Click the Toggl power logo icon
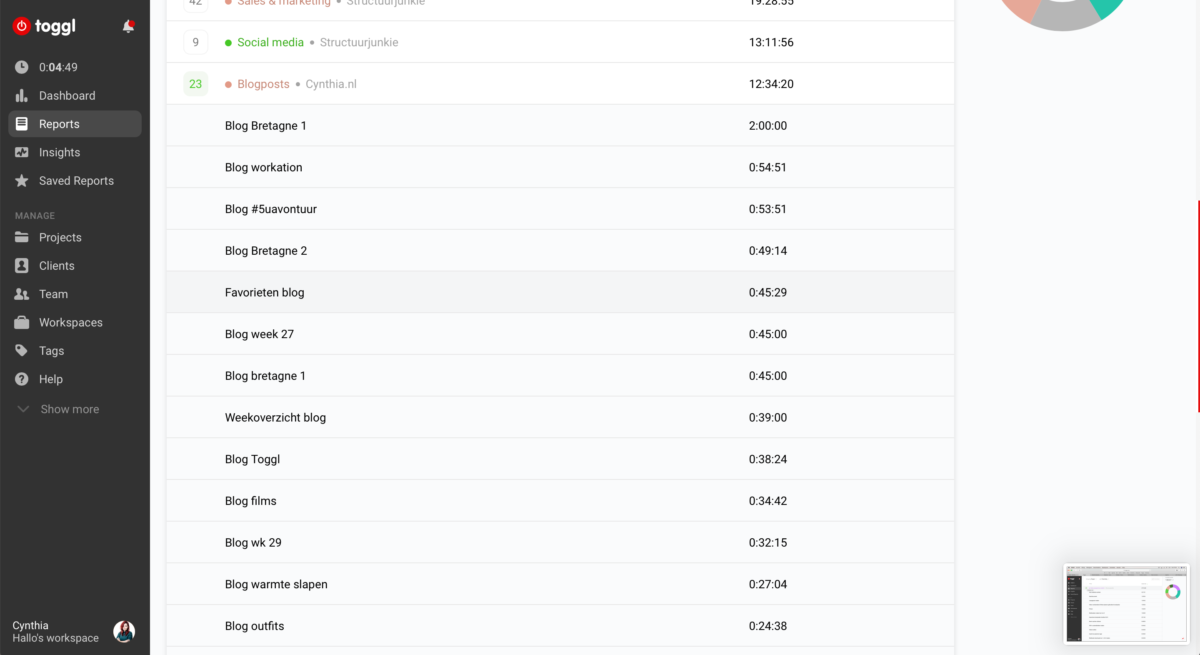Screen dimensions: 1200x655 click(x=21, y=27)
